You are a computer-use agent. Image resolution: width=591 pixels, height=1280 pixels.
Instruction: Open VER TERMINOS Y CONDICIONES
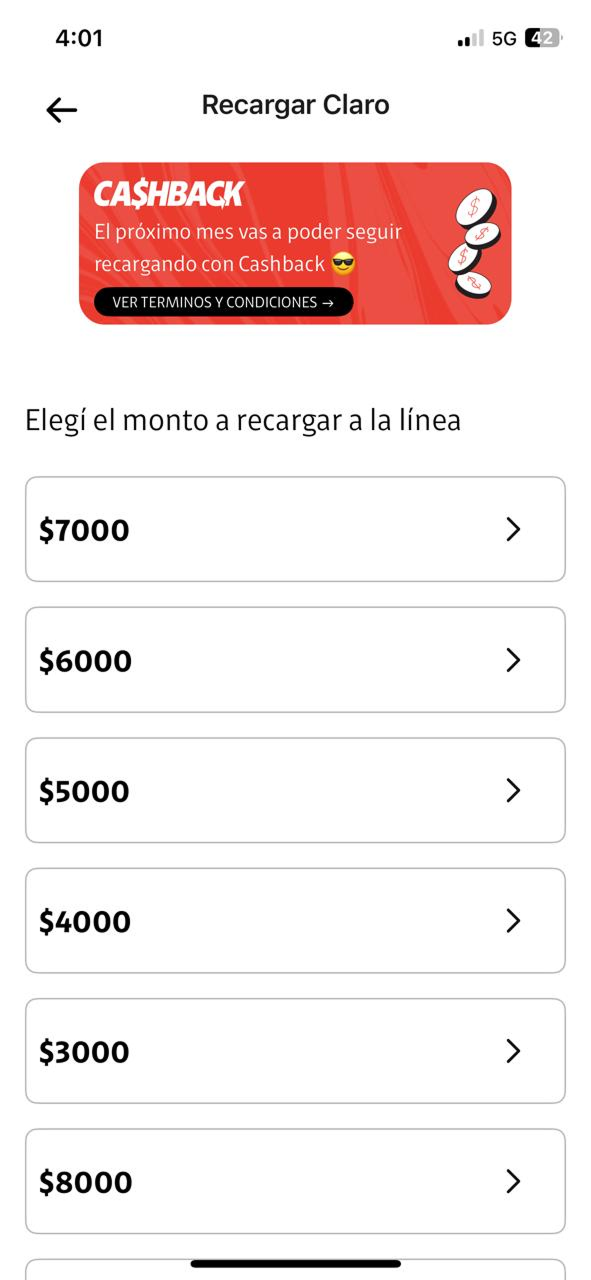(x=222, y=301)
